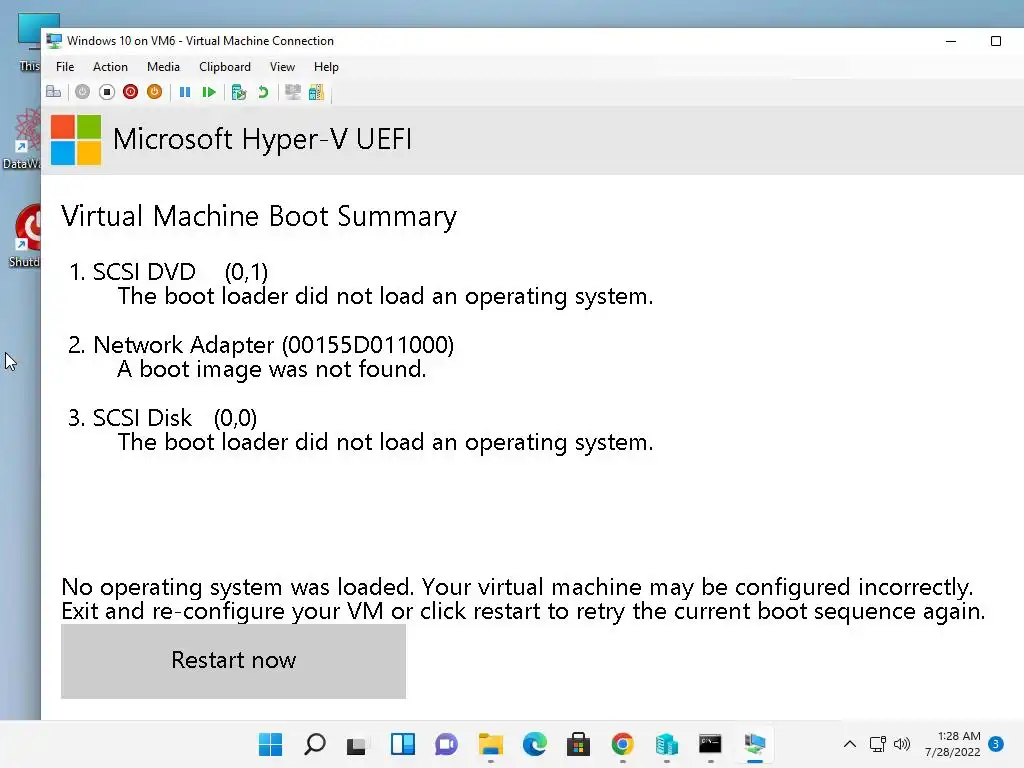Click the DataW desktop shortcut
Image resolution: width=1024 pixels, height=768 pixels.
click(x=22, y=140)
